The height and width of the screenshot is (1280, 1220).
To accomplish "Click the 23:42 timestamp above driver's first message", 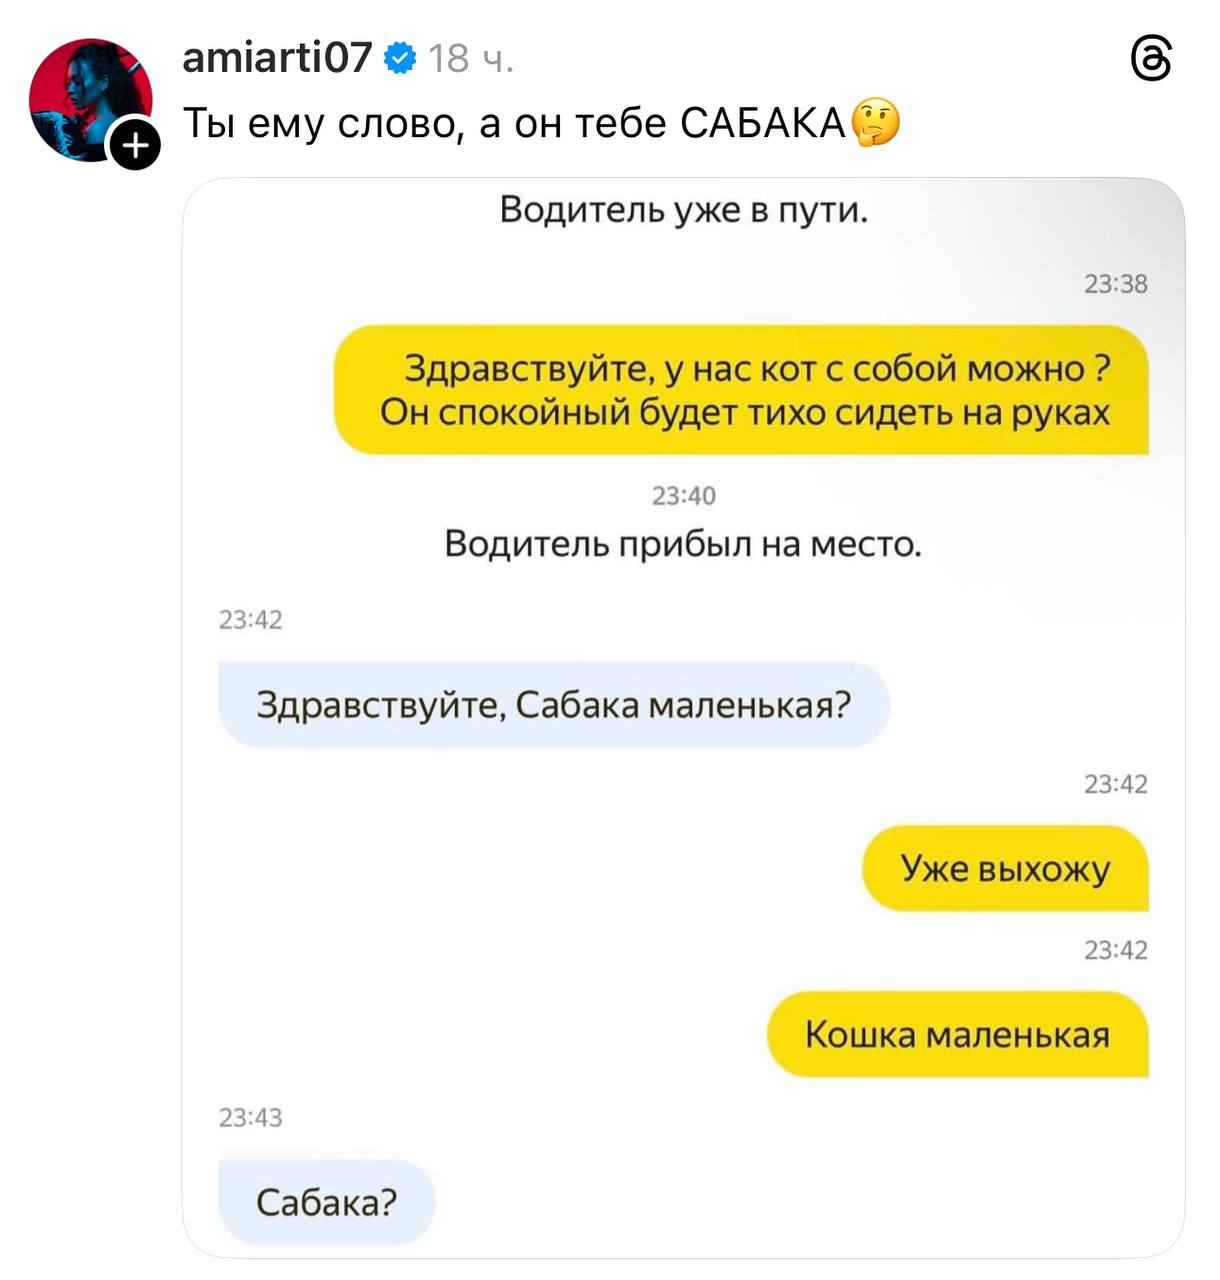I will 251,621.
